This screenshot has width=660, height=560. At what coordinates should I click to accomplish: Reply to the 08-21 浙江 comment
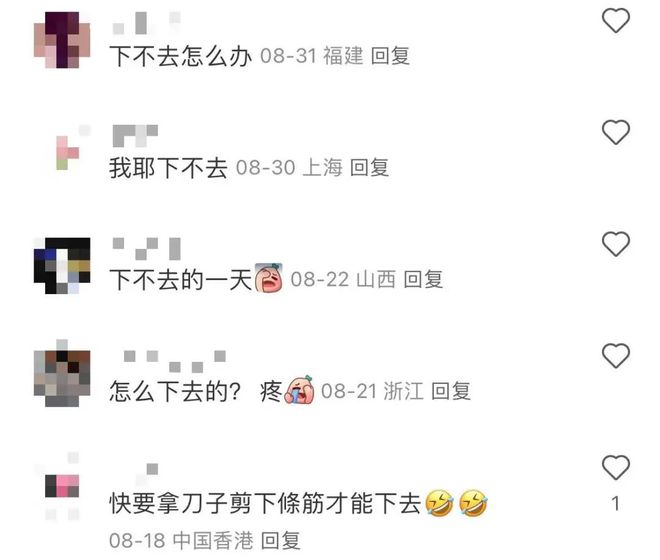[x=451, y=391]
